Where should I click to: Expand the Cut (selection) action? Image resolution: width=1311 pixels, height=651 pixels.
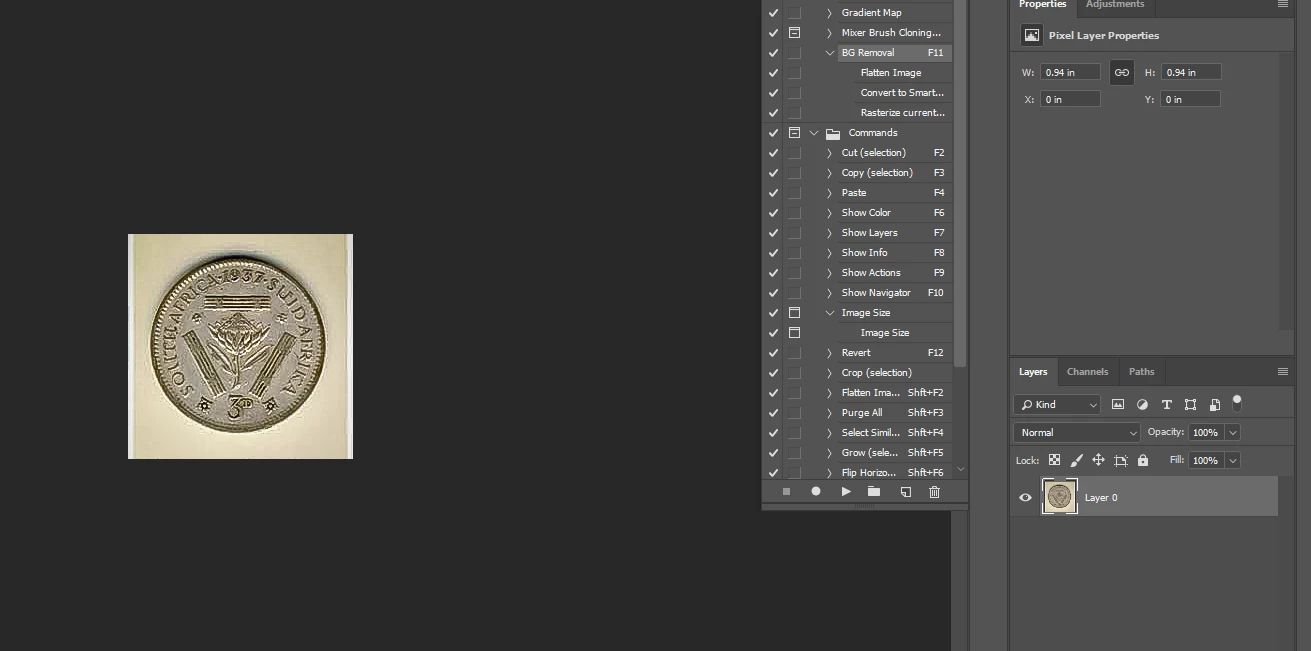pos(829,153)
